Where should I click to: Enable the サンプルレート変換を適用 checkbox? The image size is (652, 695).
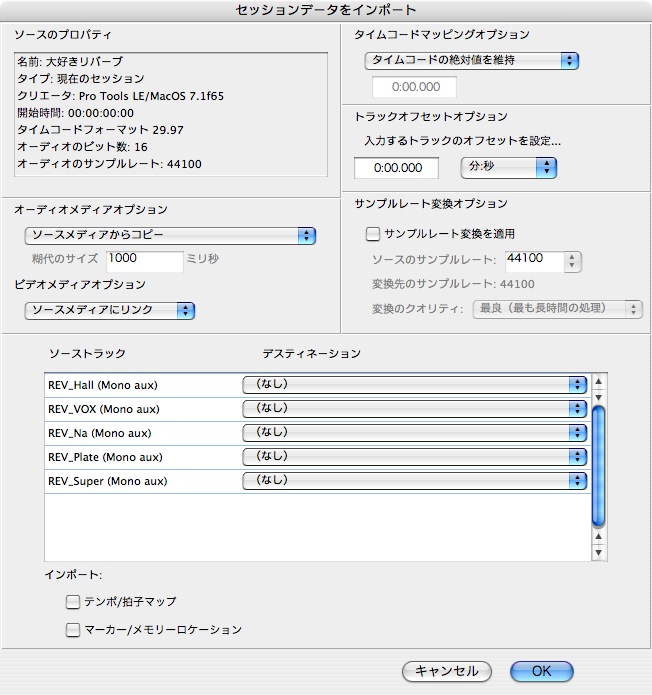[374, 234]
